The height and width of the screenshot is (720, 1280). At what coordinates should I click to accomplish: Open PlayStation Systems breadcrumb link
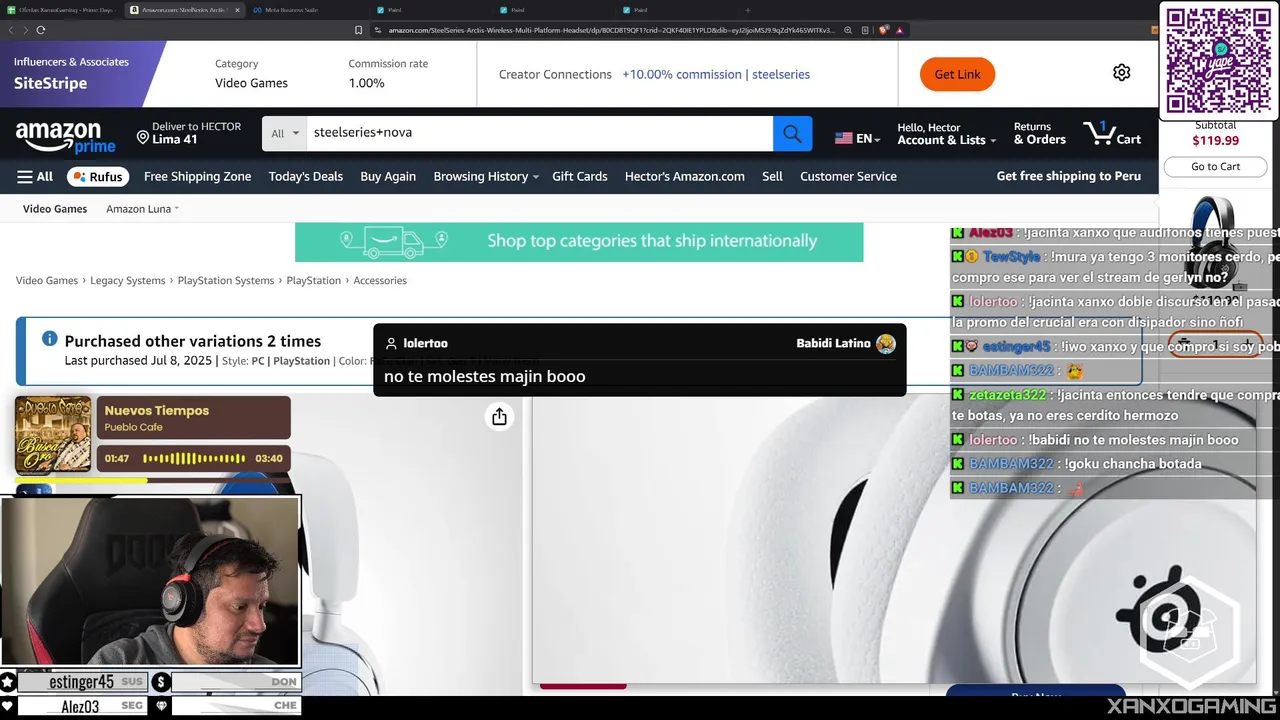226,280
